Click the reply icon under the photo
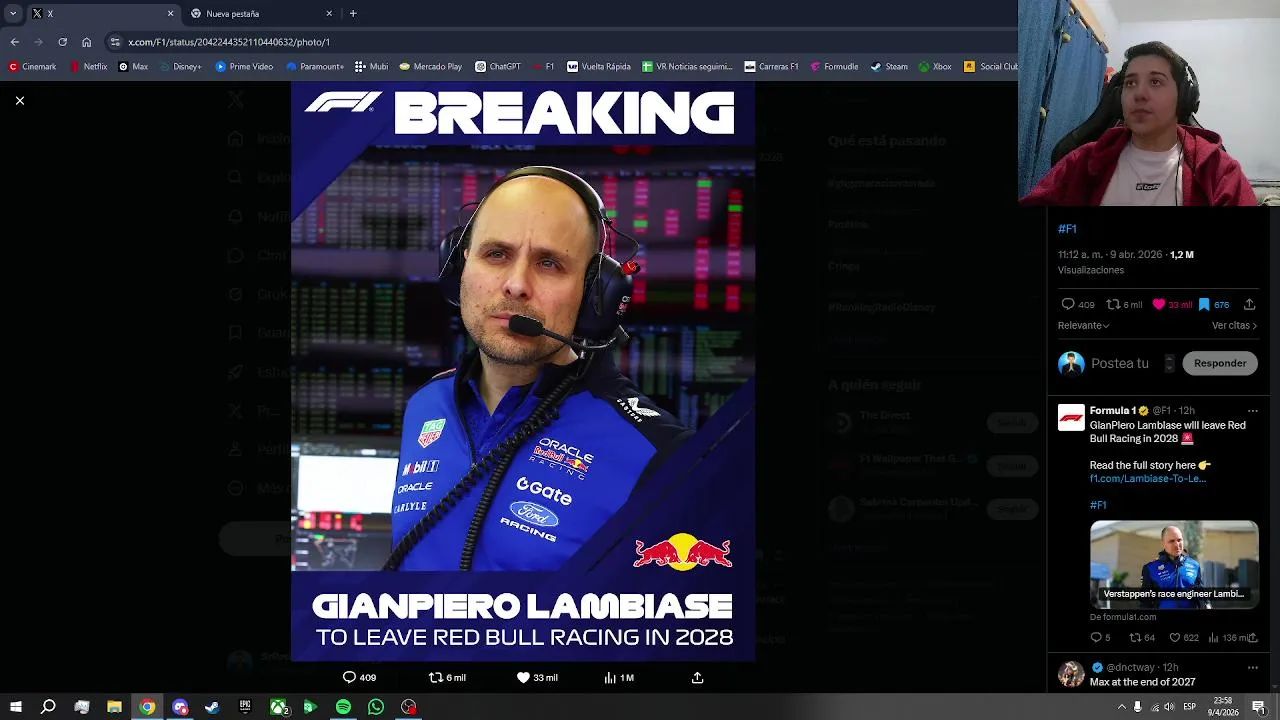The image size is (1280, 720). coord(349,677)
